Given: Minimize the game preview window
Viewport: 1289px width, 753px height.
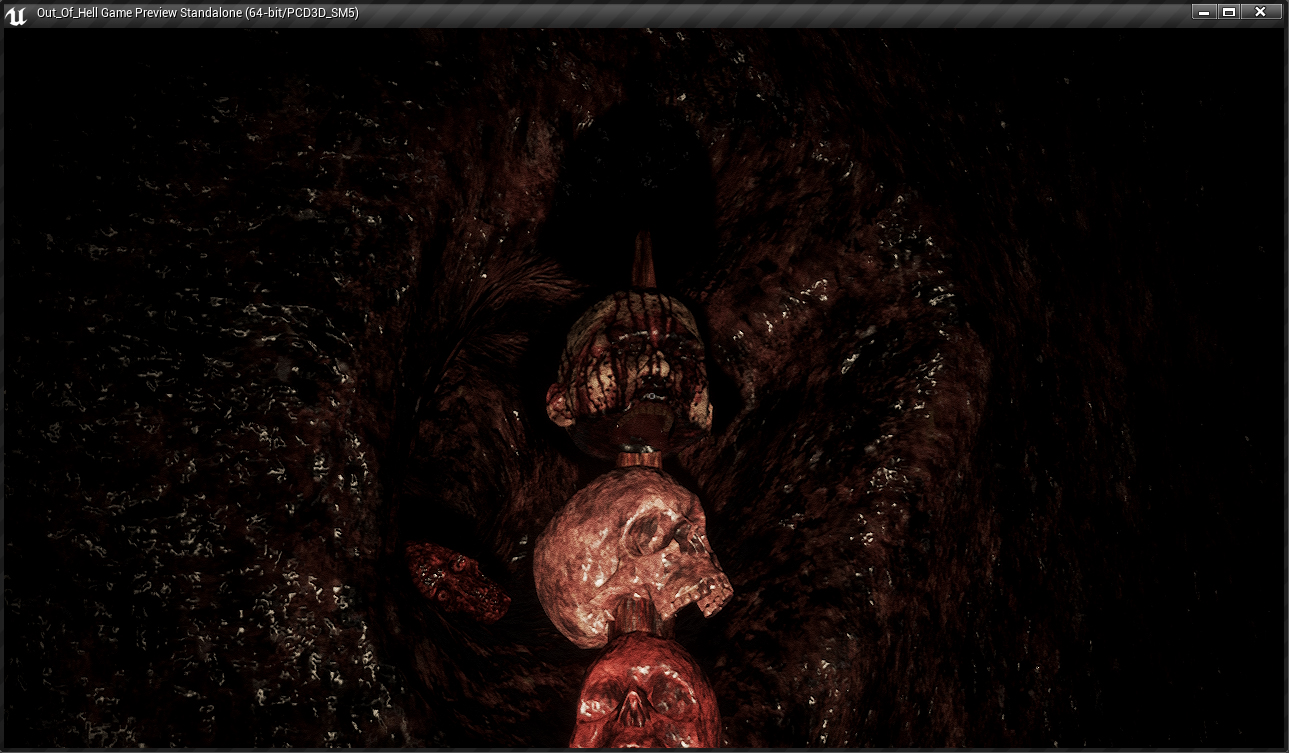Looking at the screenshot, I should point(1203,12).
